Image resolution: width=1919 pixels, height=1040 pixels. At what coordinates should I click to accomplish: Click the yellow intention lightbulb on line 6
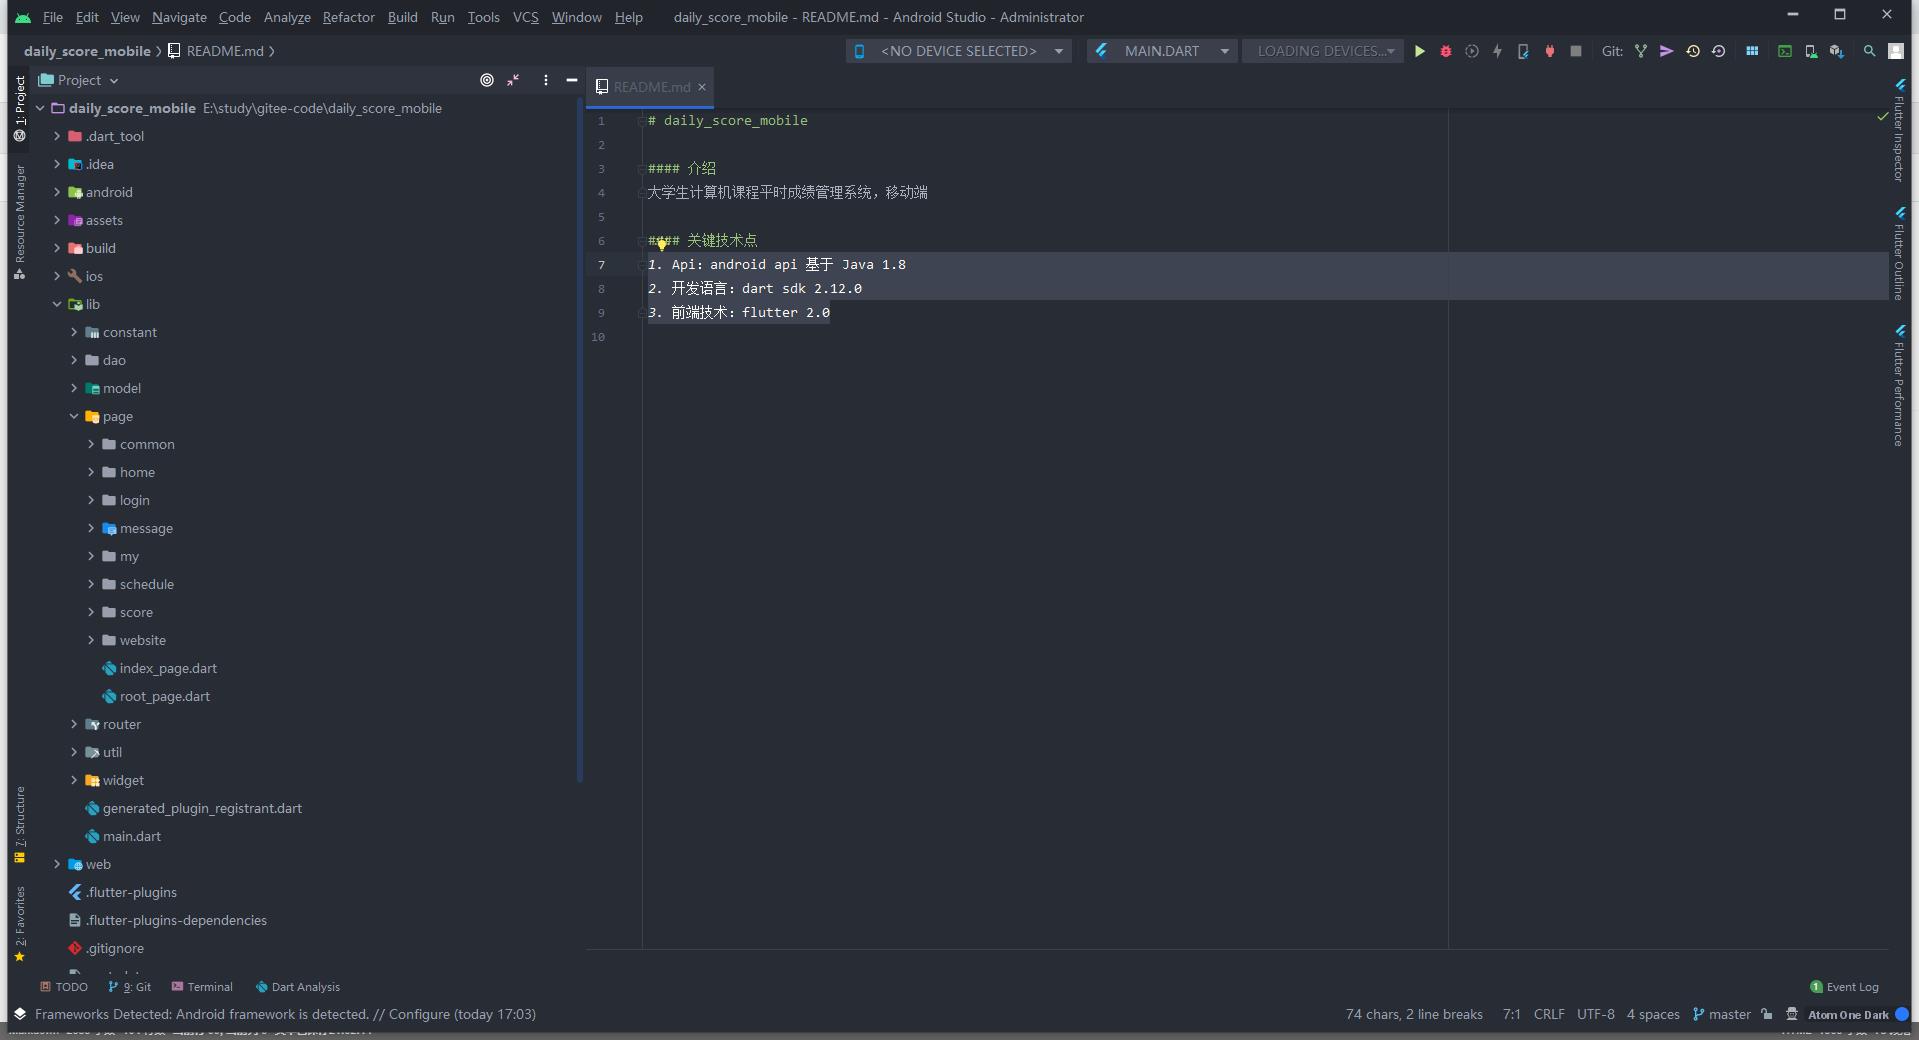pos(661,244)
